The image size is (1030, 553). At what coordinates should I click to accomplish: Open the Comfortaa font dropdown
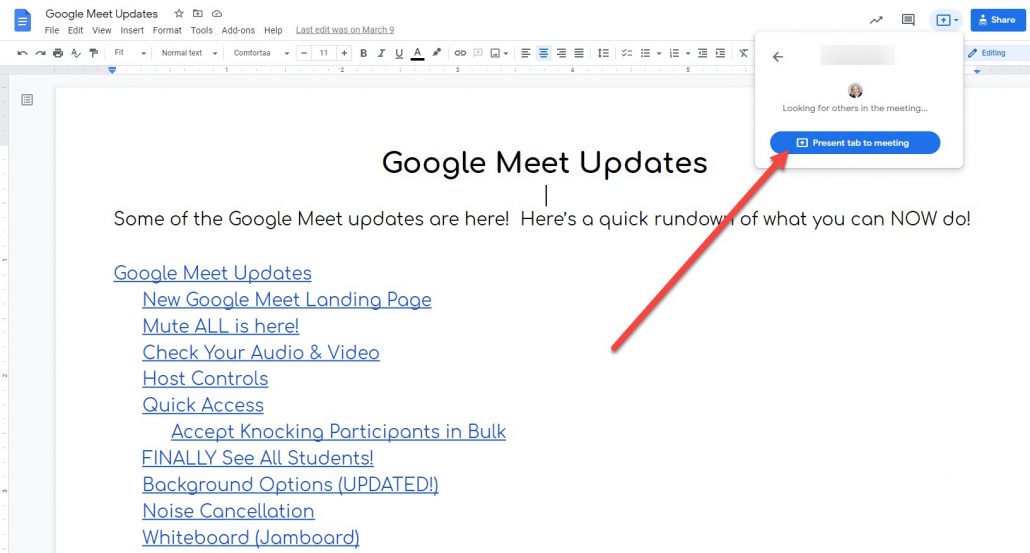[261, 53]
